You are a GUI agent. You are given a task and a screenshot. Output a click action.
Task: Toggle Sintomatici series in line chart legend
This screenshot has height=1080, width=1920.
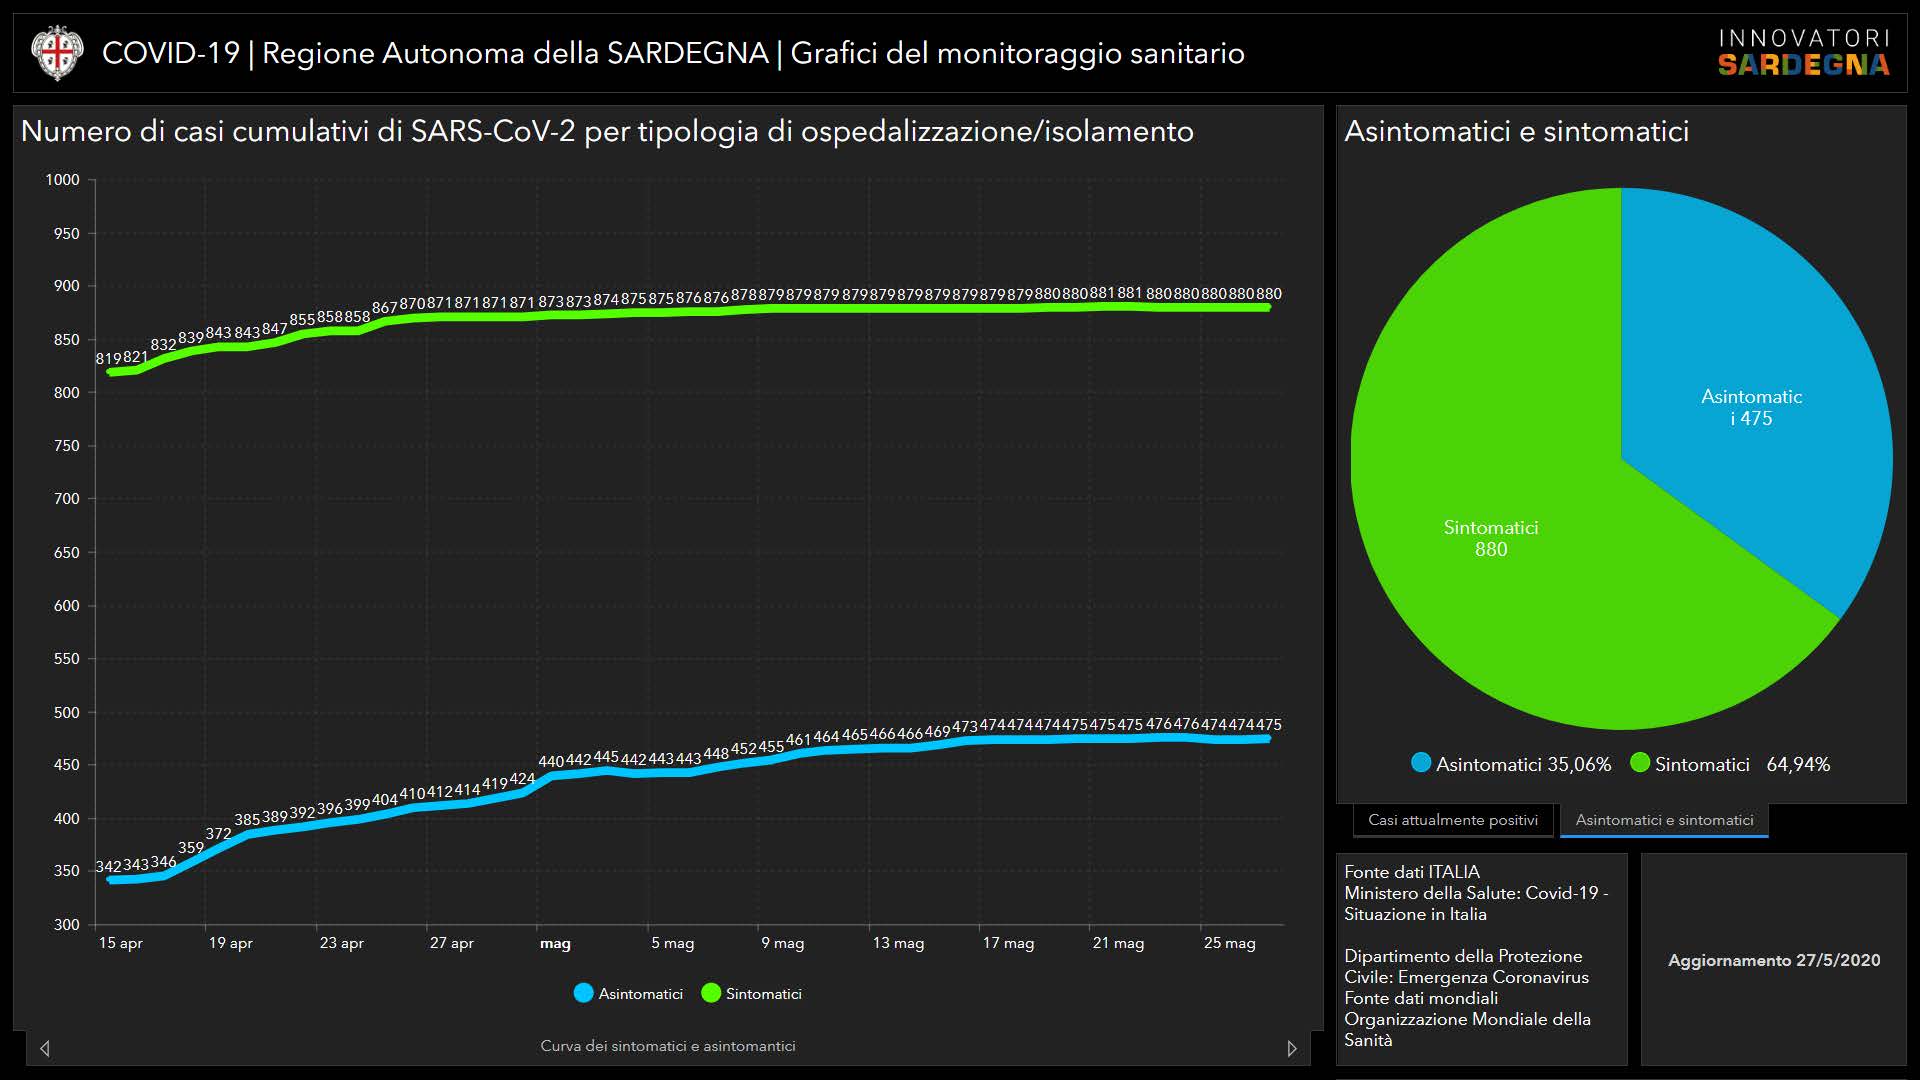752,993
